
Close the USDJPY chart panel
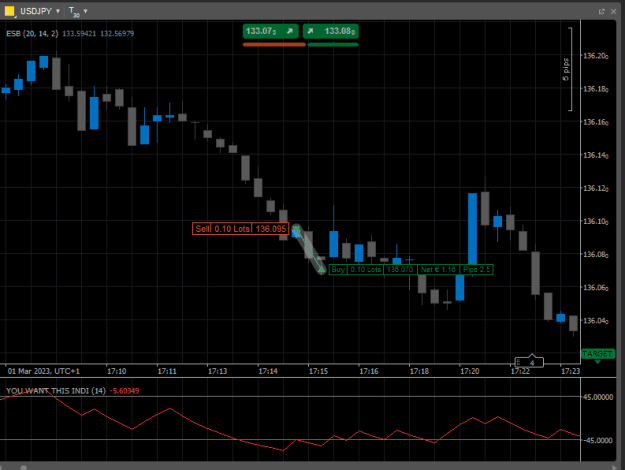click(613, 12)
